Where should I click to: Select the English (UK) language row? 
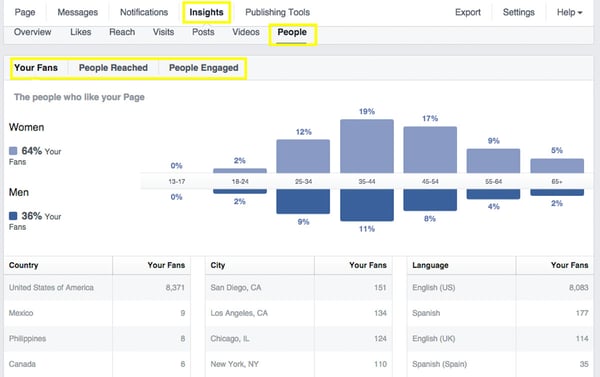point(501,339)
